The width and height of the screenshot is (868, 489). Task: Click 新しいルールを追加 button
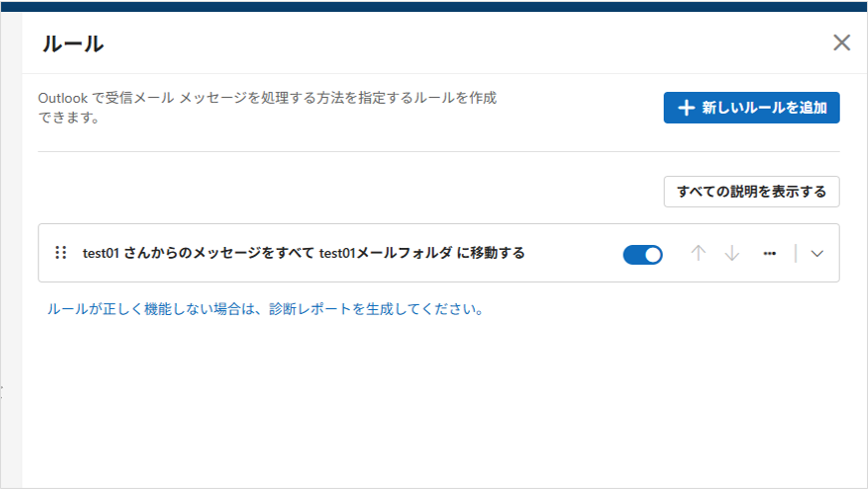tap(751, 108)
